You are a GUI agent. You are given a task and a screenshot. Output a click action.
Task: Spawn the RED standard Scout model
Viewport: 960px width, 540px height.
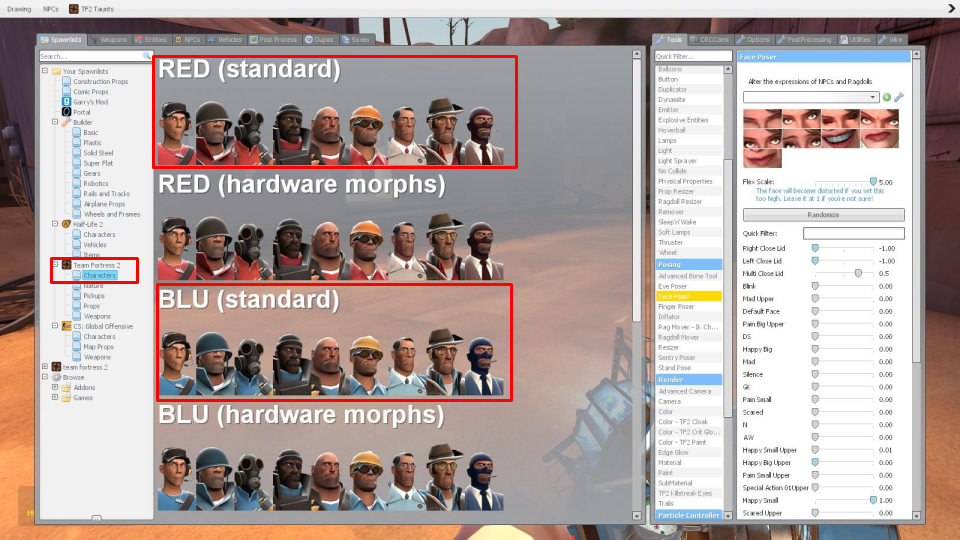point(176,134)
